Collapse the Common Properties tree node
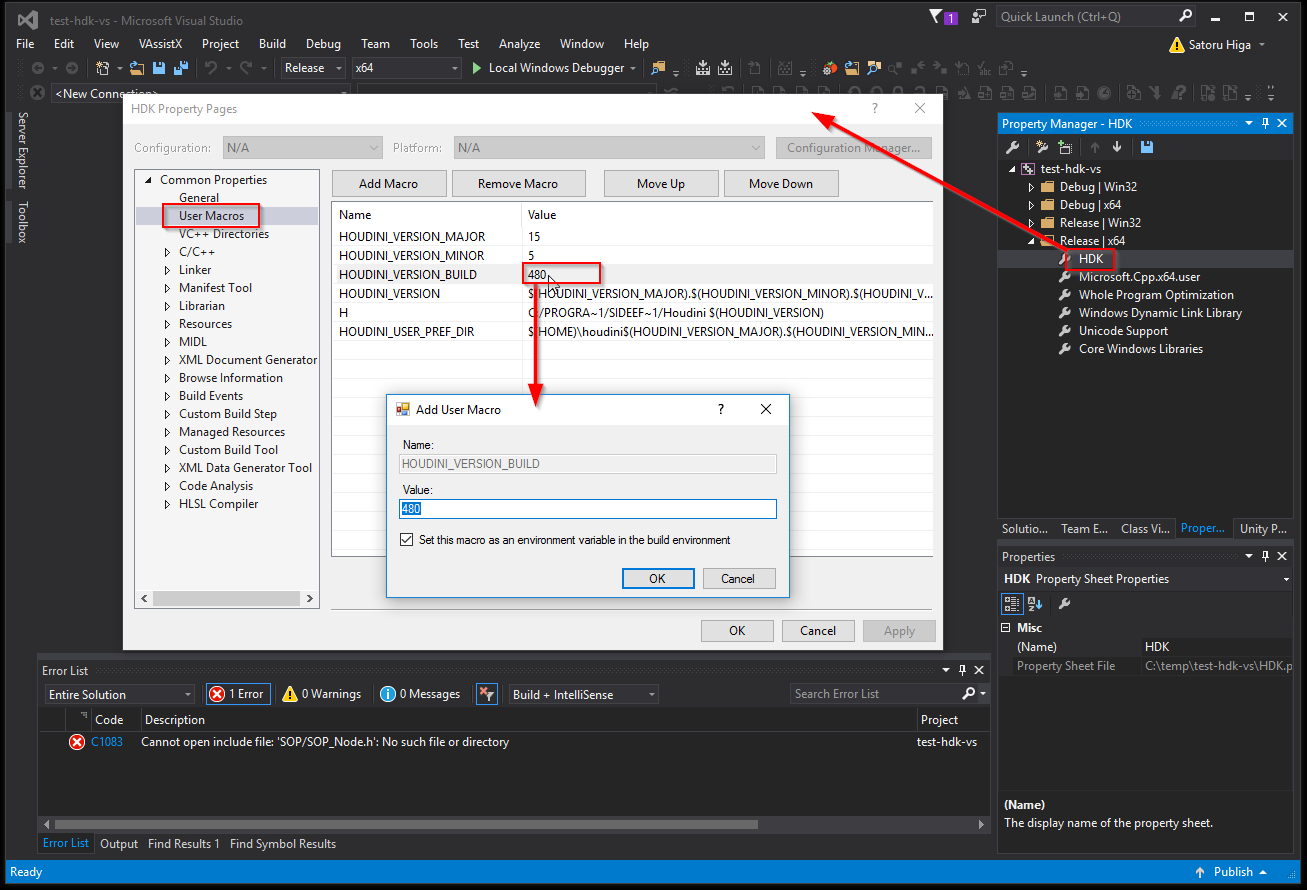 pyautogui.click(x=149, y=180)
